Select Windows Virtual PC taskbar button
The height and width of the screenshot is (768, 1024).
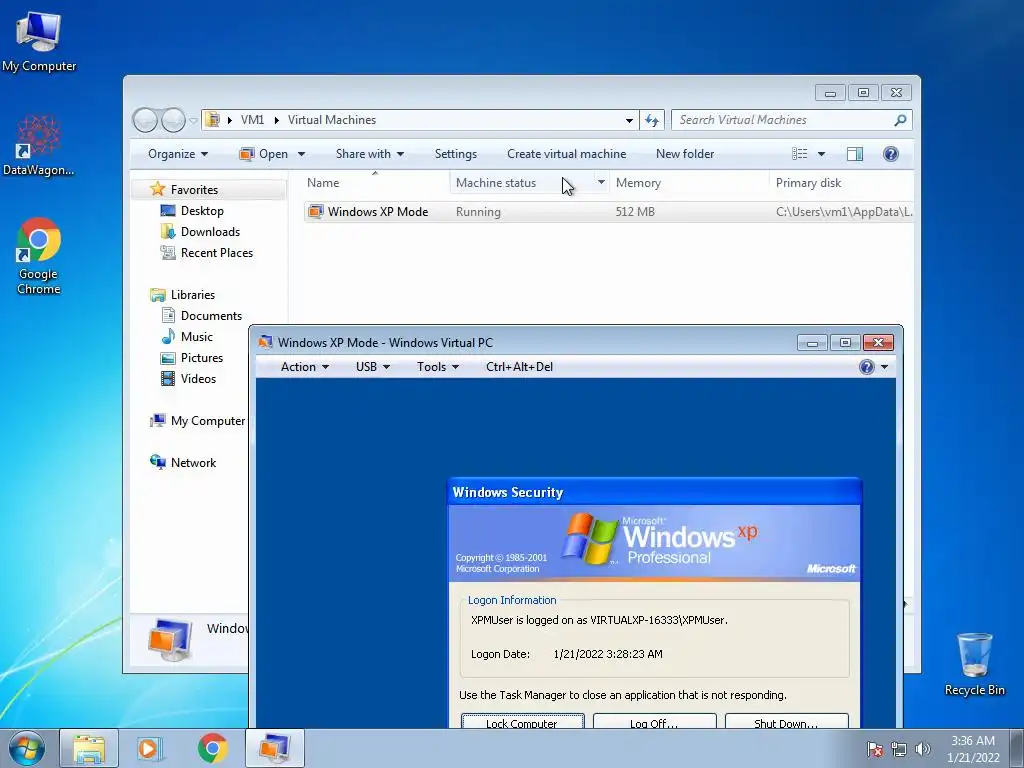[x=274, y=748]
